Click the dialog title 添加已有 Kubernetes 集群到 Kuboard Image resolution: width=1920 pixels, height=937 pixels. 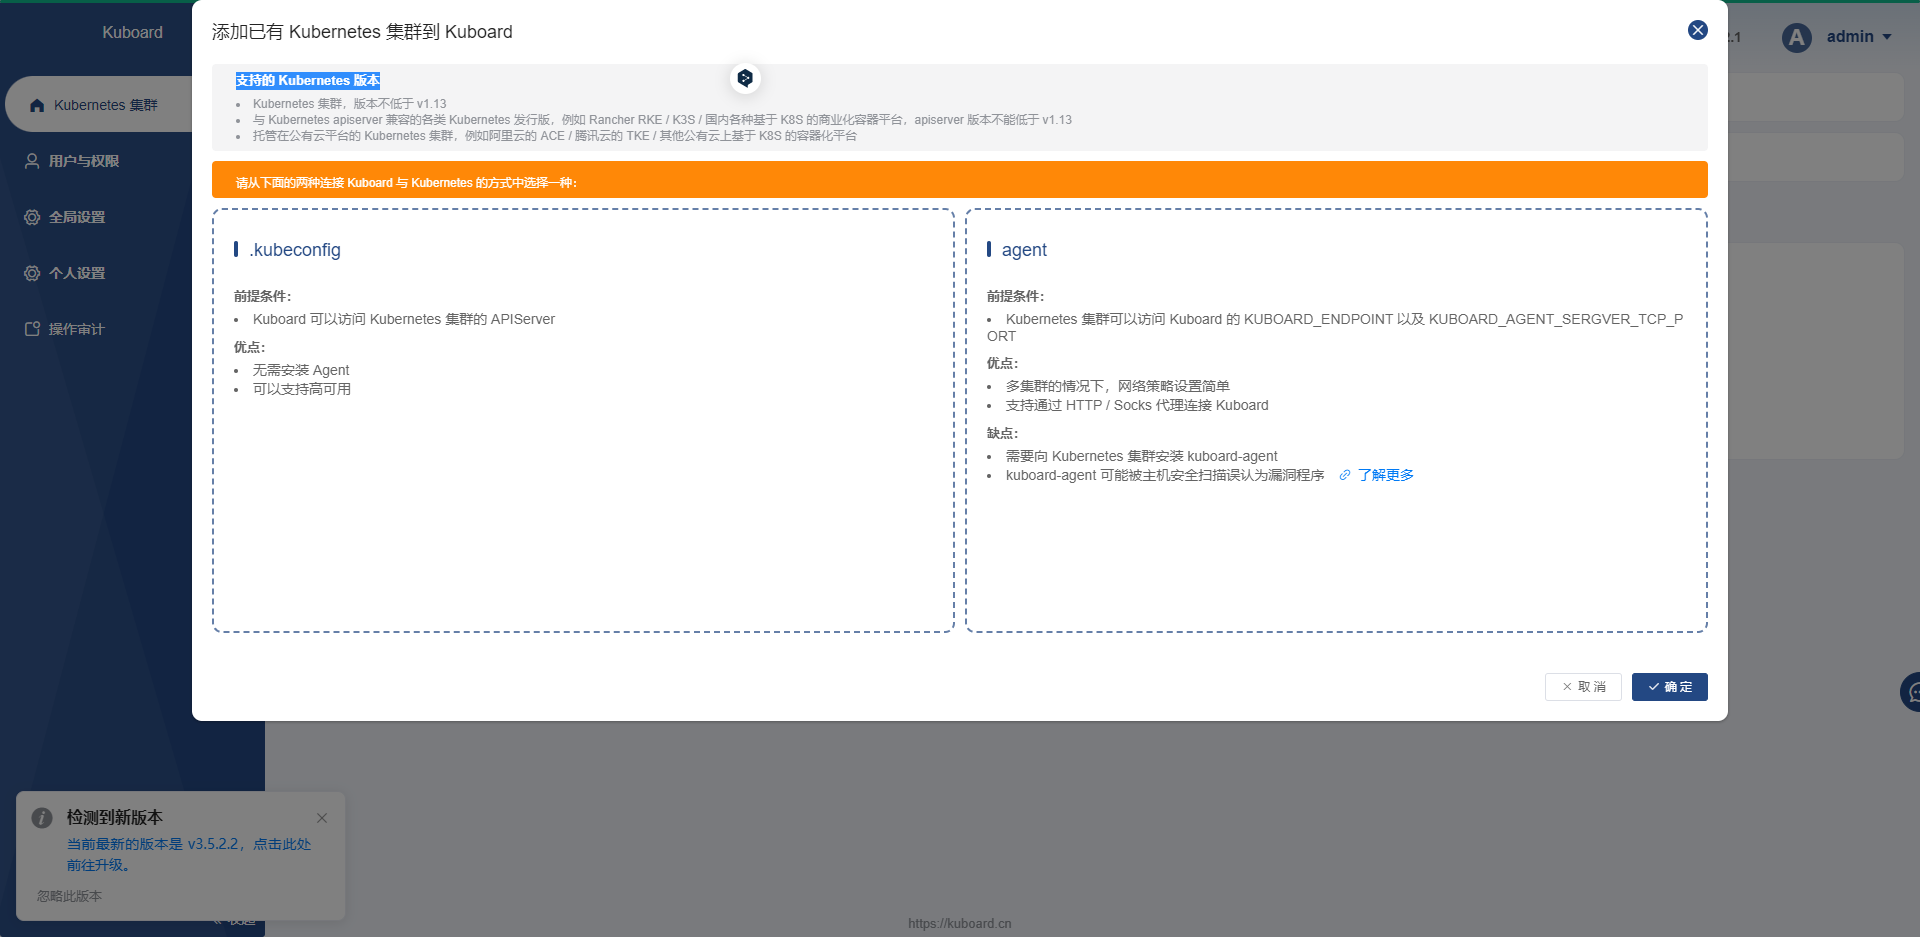coord(362,32)
